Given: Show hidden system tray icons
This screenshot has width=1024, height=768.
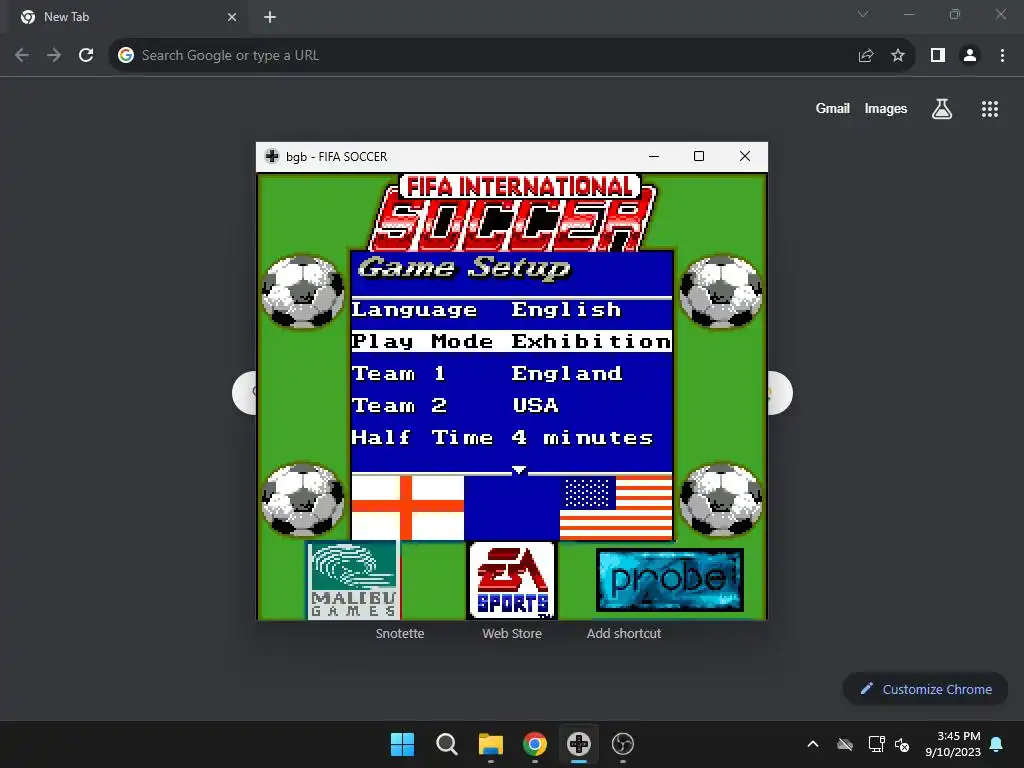Looking at the screenshot, I should [x=813, y=744].
